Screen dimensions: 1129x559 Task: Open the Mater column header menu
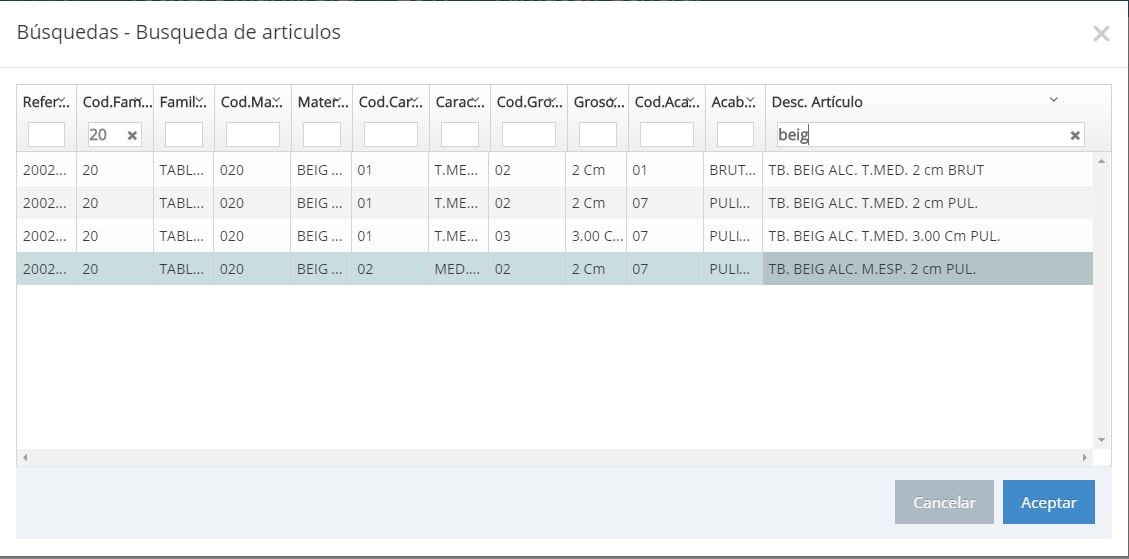pyautogui.click(x=338, y=99)
